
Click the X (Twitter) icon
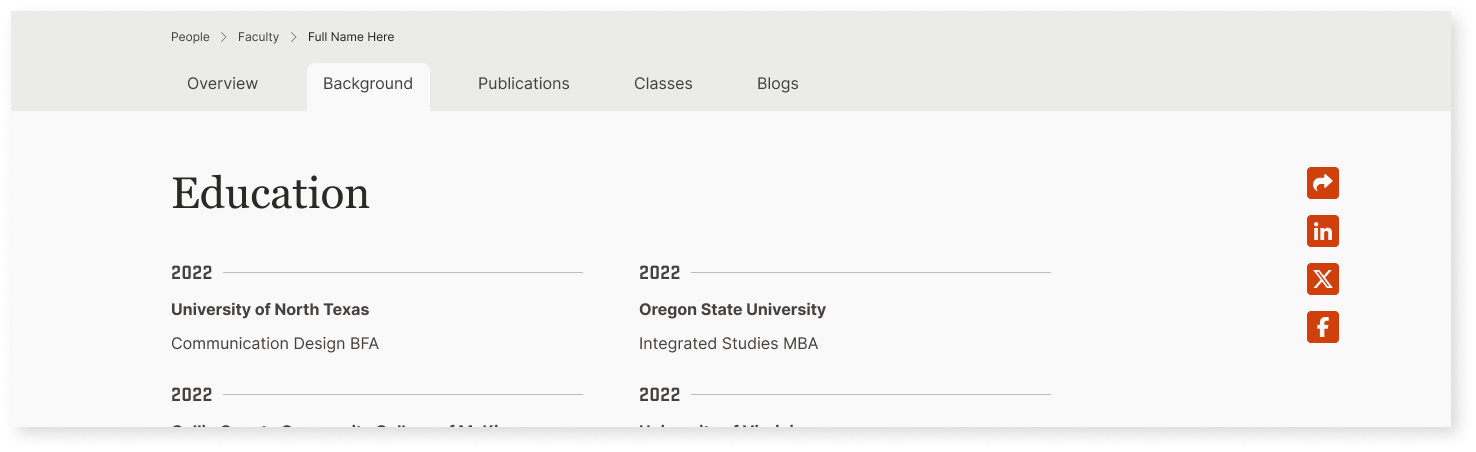[x=1322, y=279]
